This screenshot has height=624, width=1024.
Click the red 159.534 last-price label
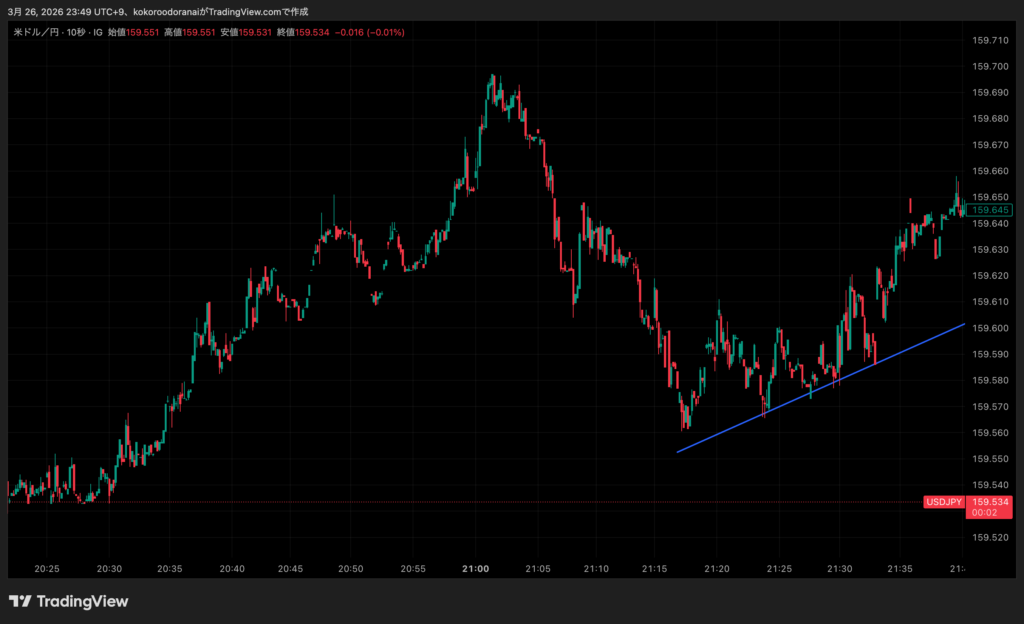coord(990,502)
